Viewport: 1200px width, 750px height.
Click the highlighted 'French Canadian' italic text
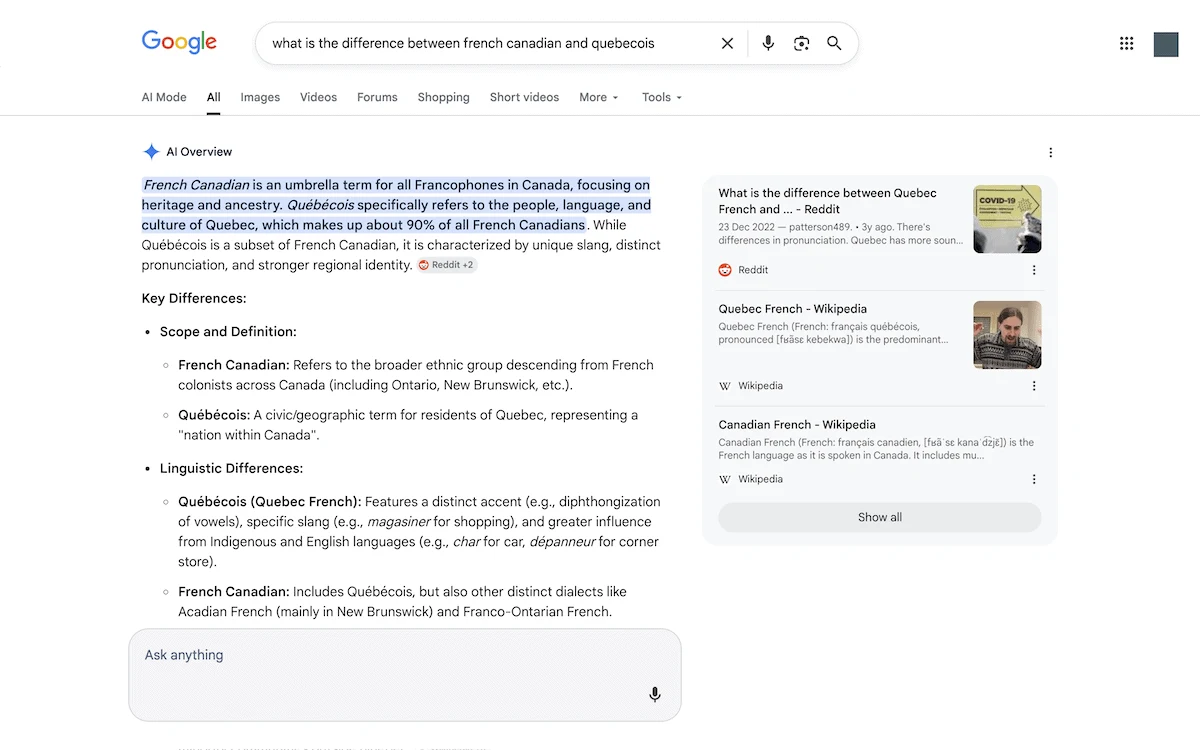click(196, 185)
